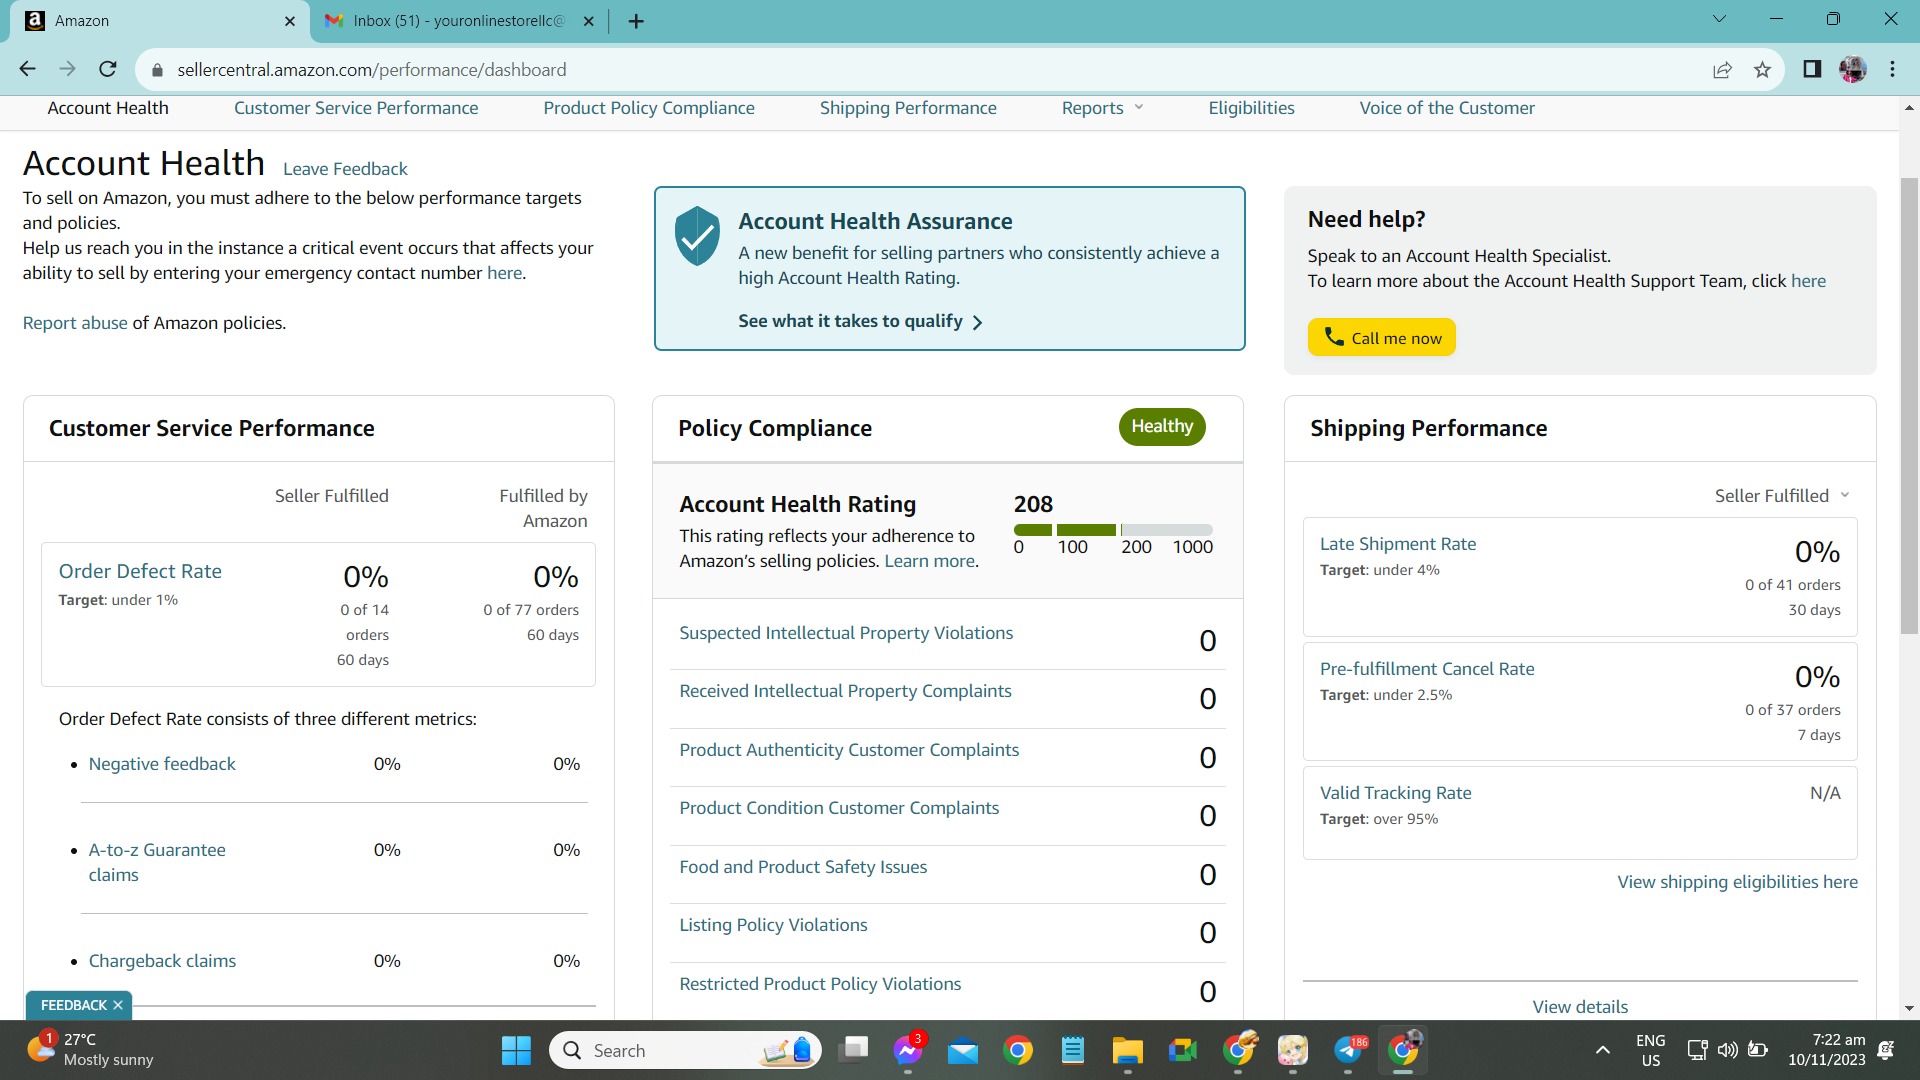1920x1080 pixels.
Task: Open Voice of the Customer tab
Action: click(x=1447, y=108)
